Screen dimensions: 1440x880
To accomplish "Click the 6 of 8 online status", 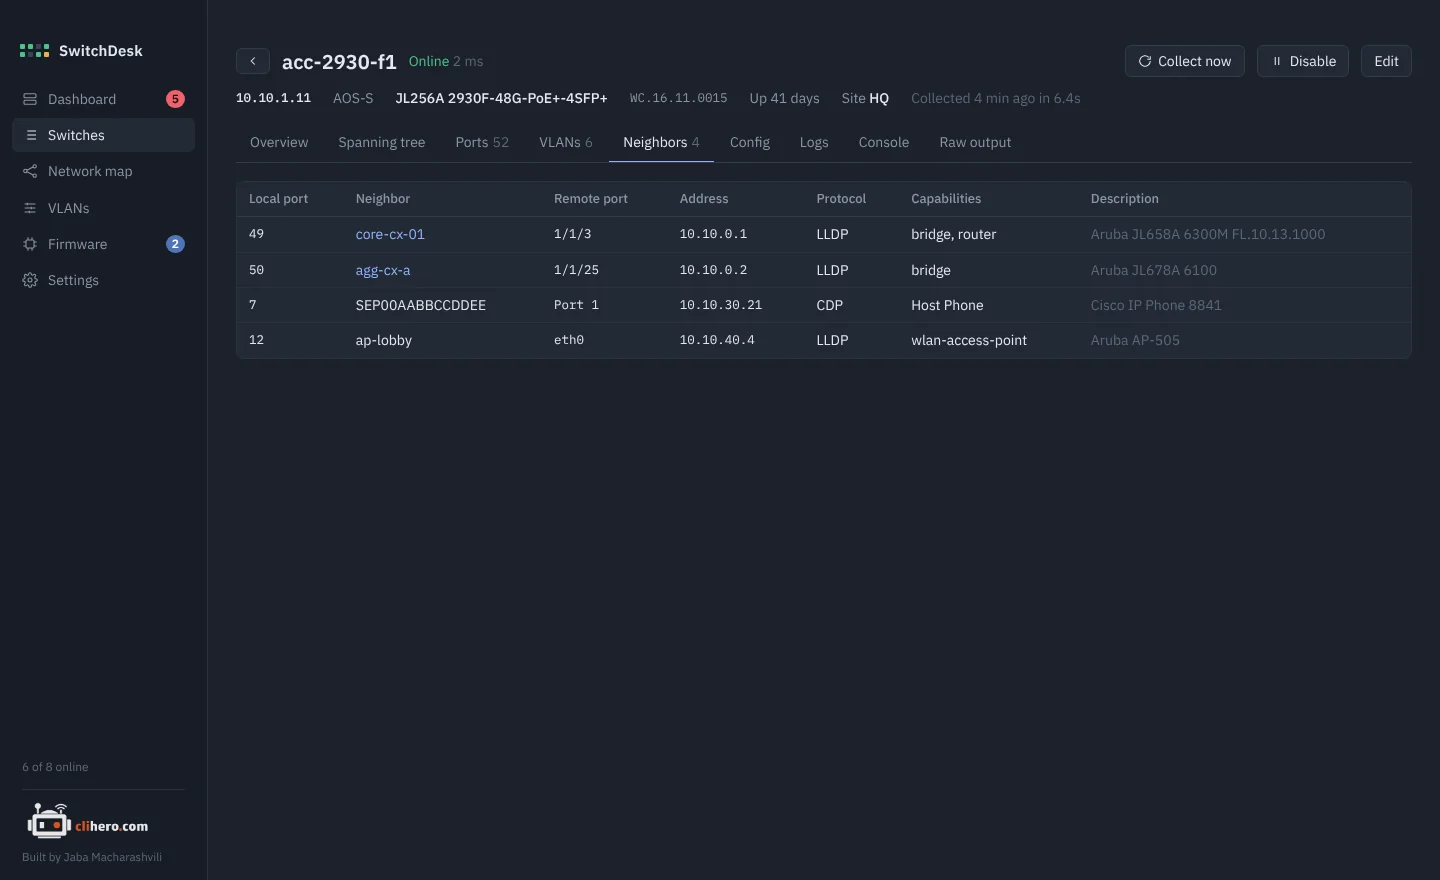I will point(55,767).
